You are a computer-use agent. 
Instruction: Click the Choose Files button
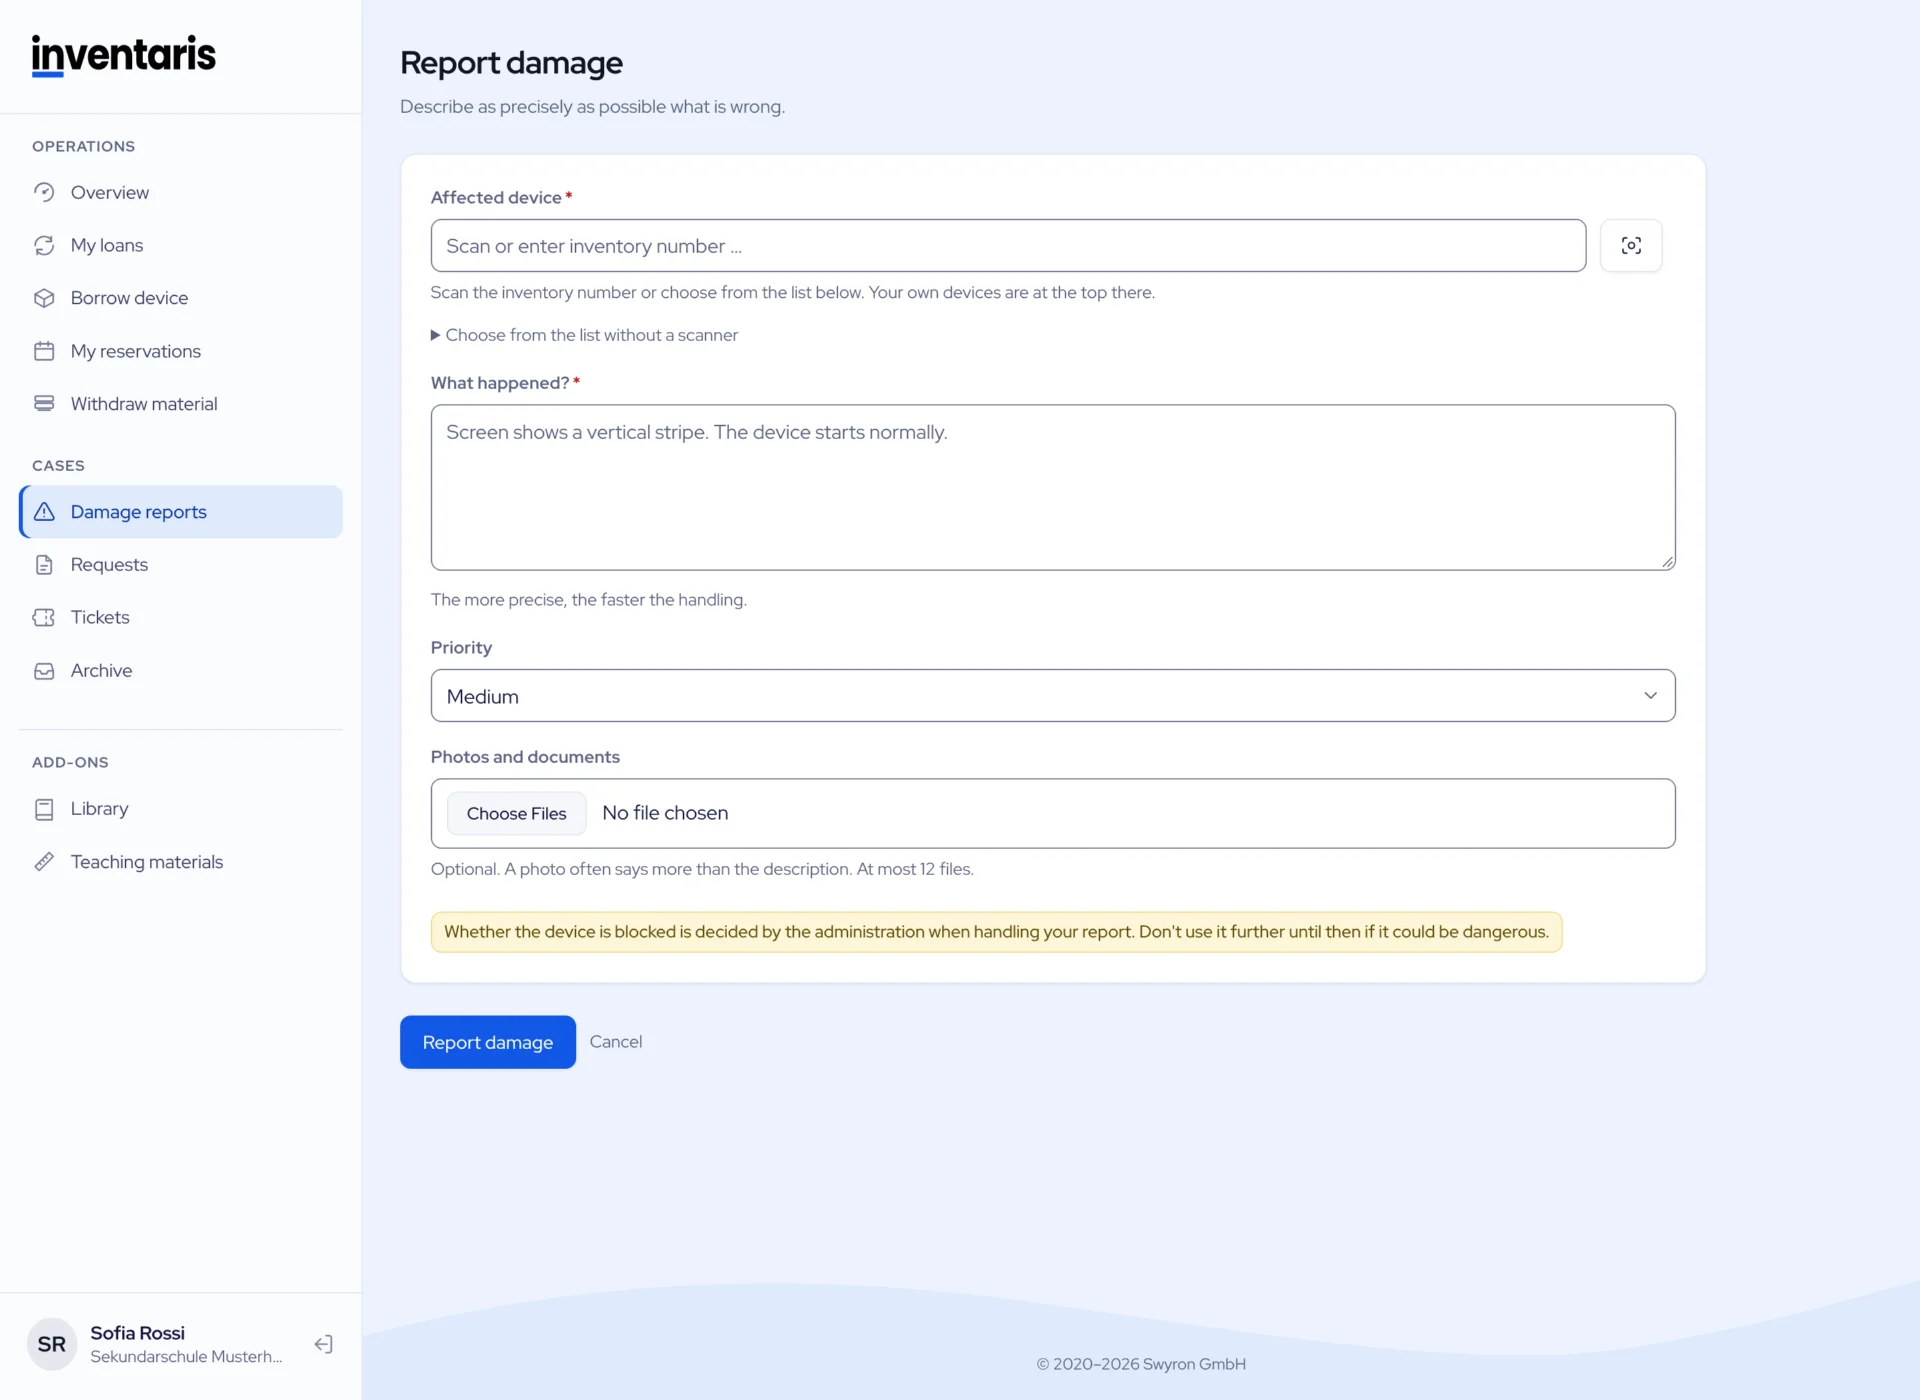516,814
